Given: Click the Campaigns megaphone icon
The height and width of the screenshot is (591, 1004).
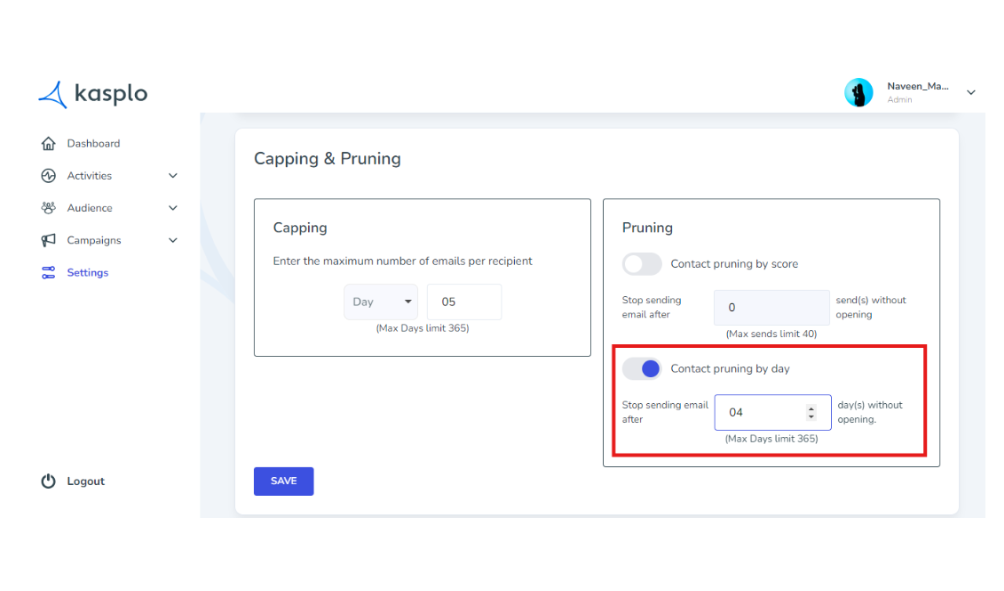Looking at the screenshot, I should pyautogui.click(x=48, y=240).
